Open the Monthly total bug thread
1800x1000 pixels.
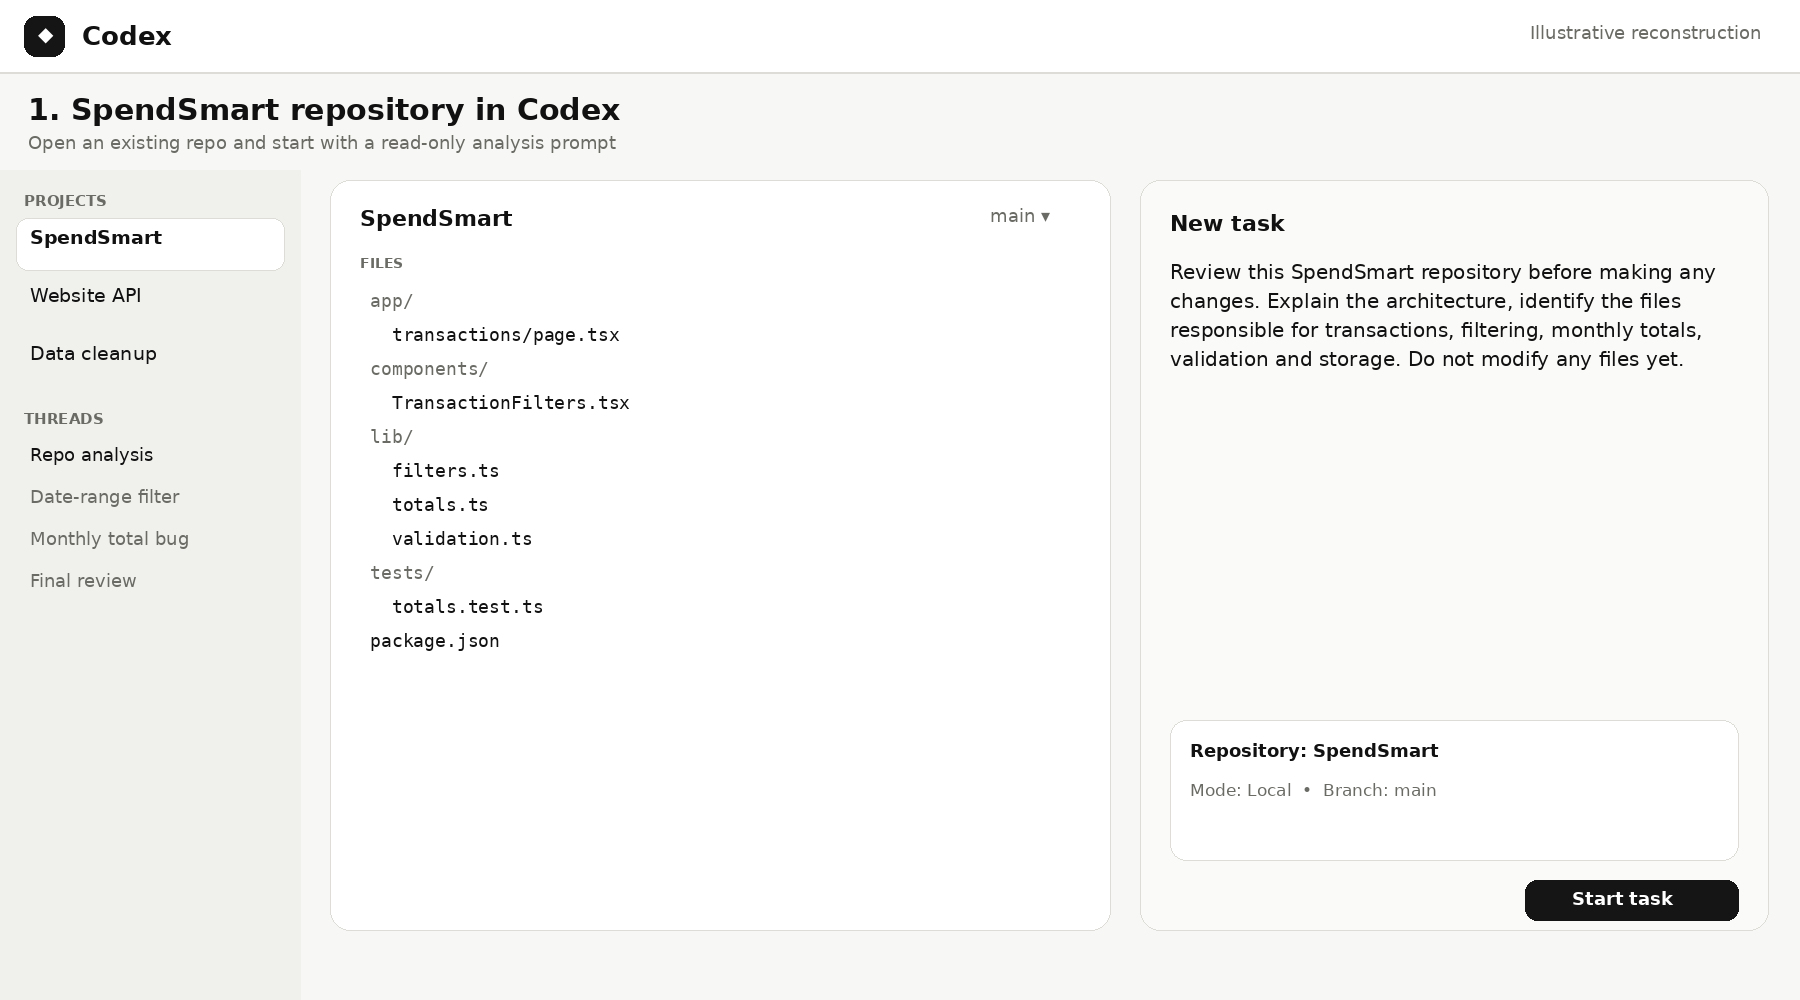coord(109,539)
